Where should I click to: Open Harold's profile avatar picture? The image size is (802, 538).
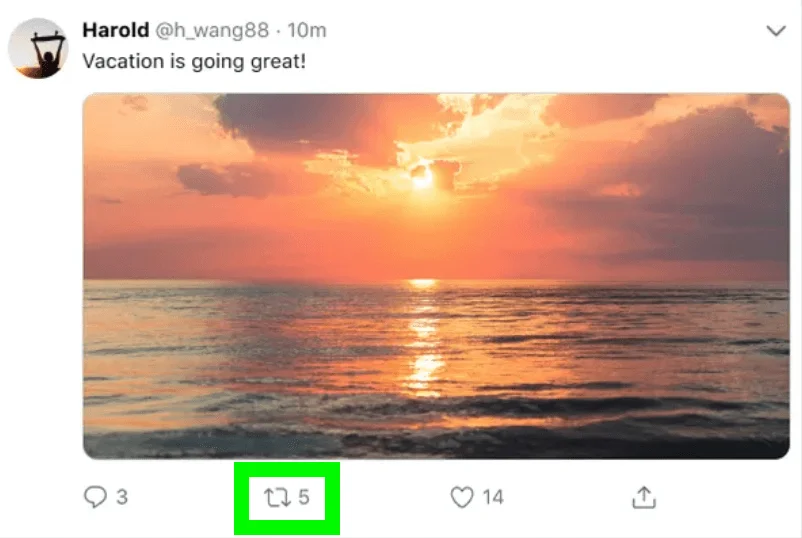[38, 47]
